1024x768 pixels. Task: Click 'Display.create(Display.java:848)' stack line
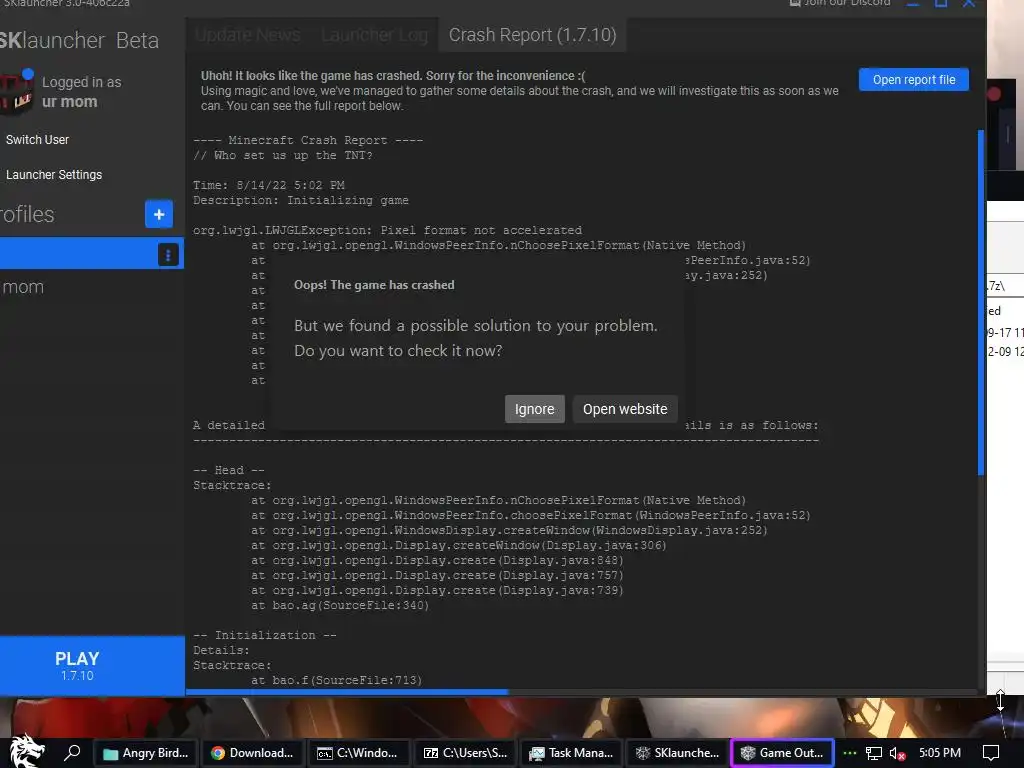[437, 560]
